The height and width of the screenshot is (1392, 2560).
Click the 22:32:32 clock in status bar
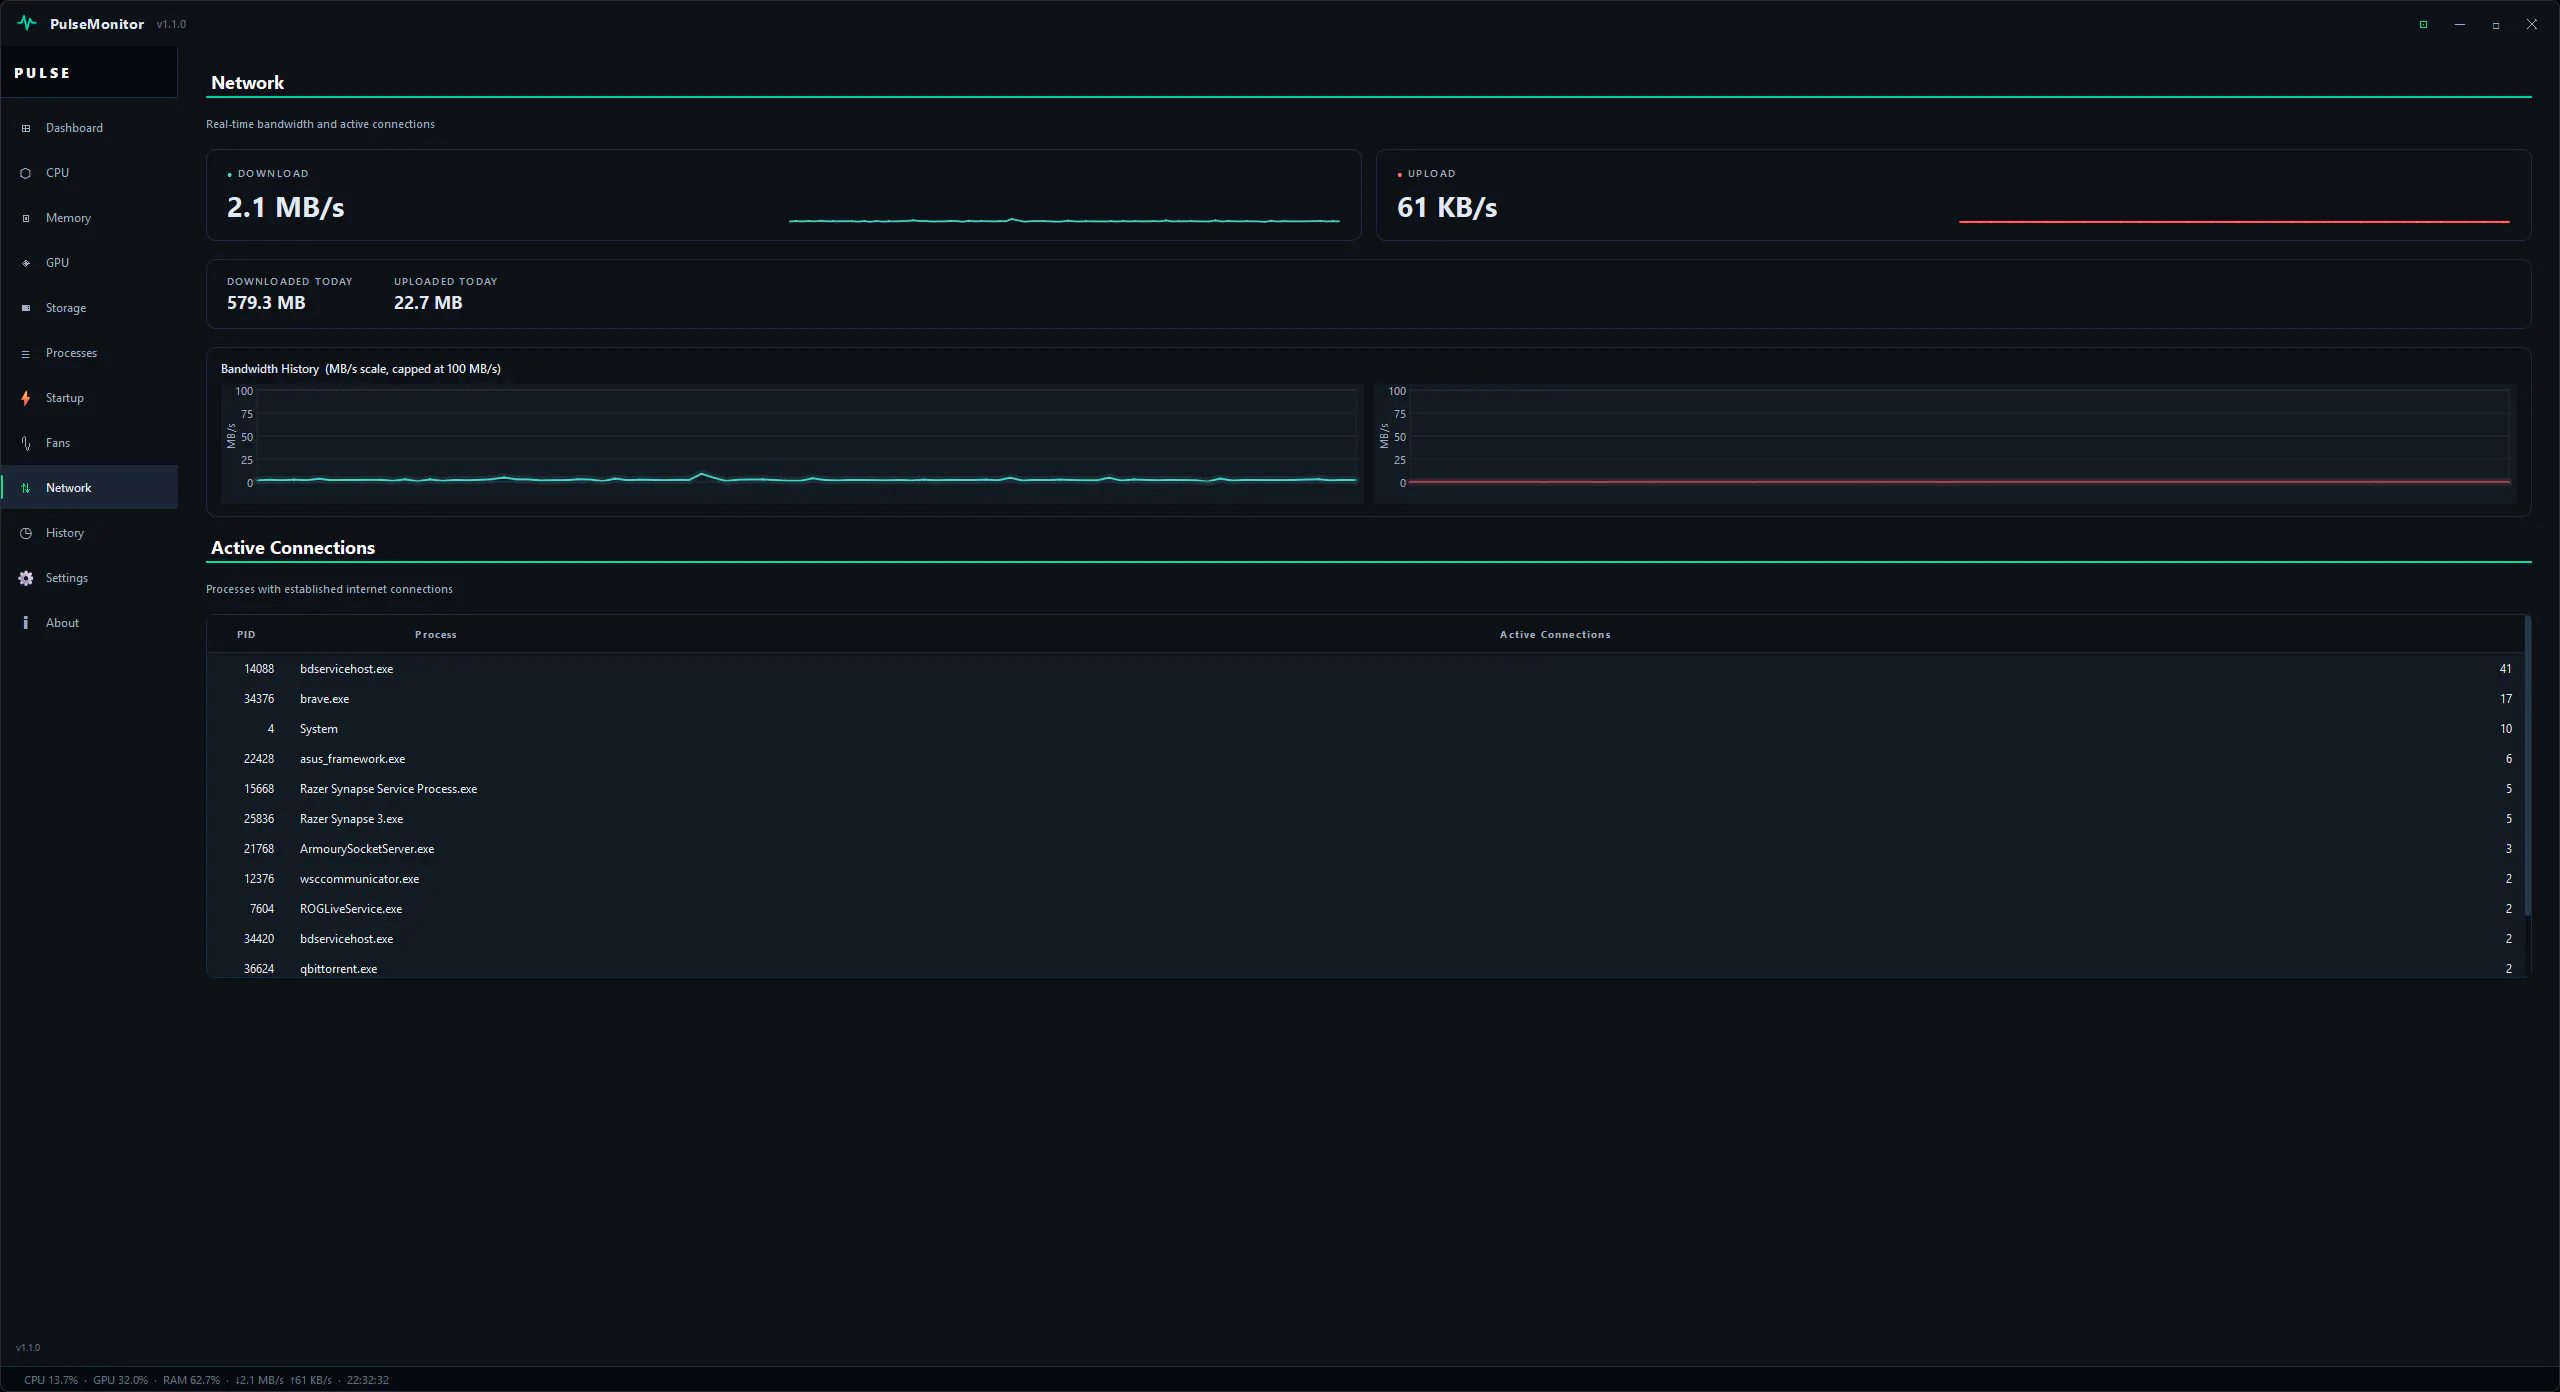click(x=368, y=1380)
